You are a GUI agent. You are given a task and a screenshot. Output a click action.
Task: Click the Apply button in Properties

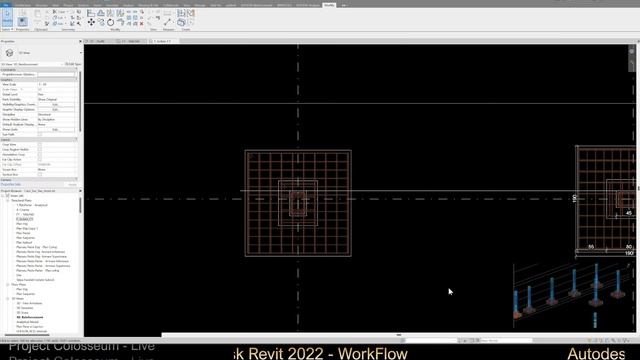(72, 184)
